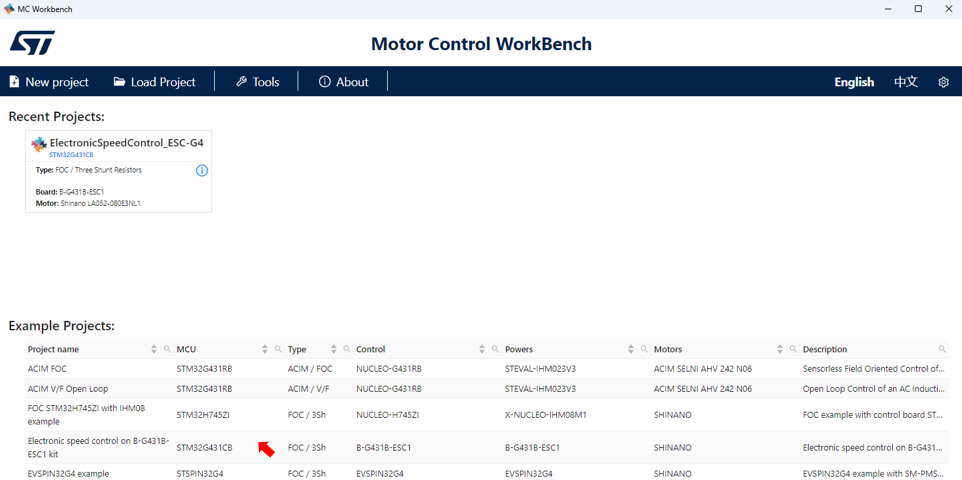Close the MC Workbench window
962x480 pixels.
(x=947, y=9)
